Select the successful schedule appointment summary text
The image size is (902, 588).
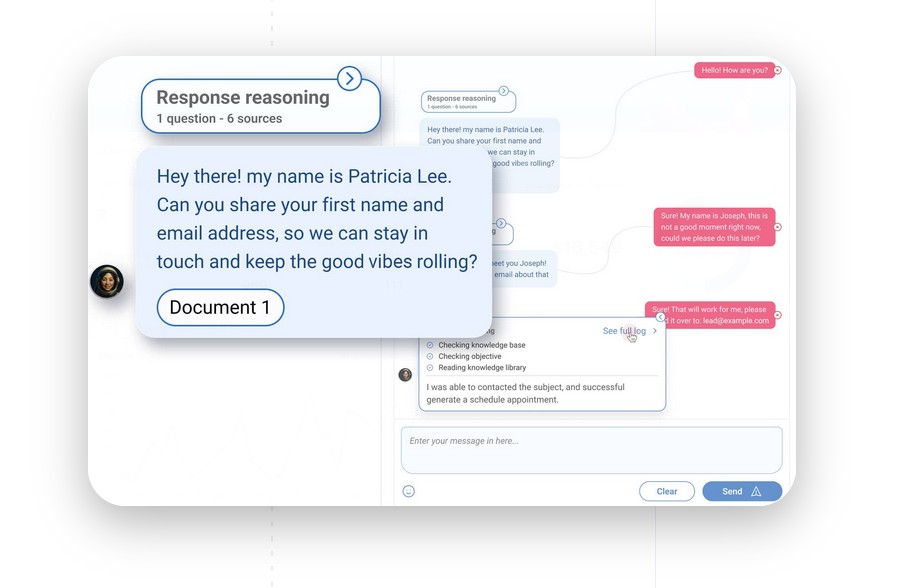click(x=525, y=394)
